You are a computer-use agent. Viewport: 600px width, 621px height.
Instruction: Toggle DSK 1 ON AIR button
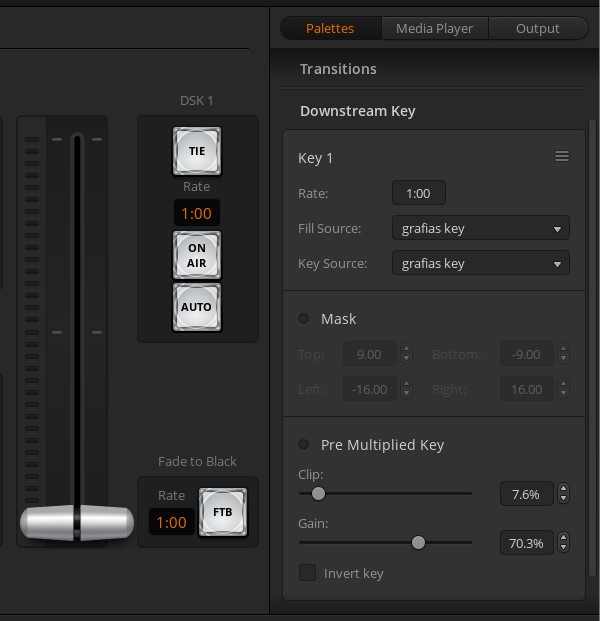(x=196, y=255)
